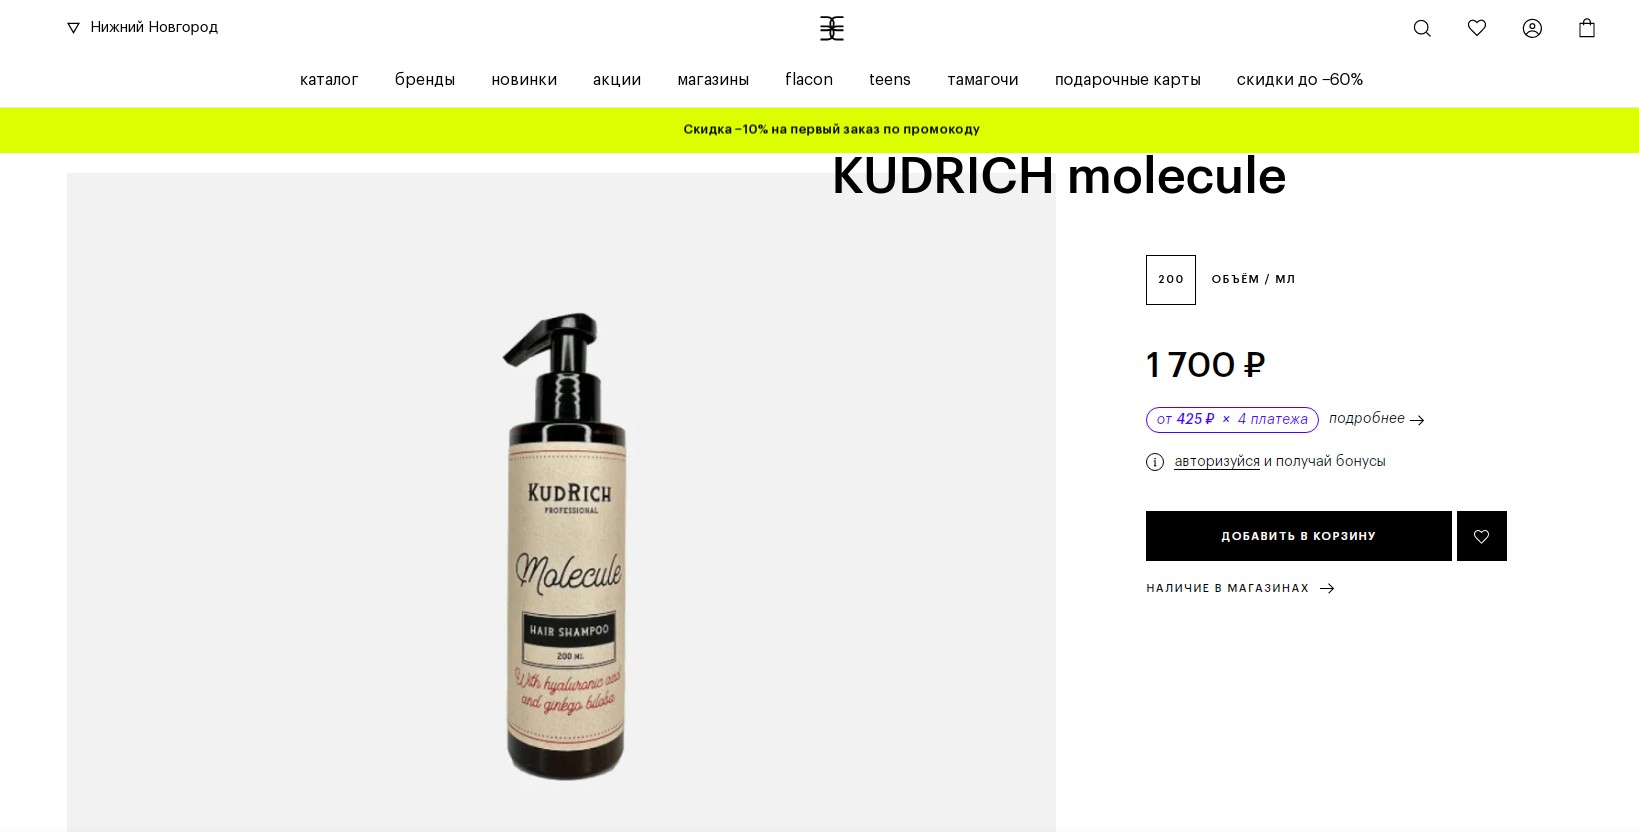The image size is (1639, 832).
Task: Expand подробнее payment details arrow
Action: click(1417, 420)
